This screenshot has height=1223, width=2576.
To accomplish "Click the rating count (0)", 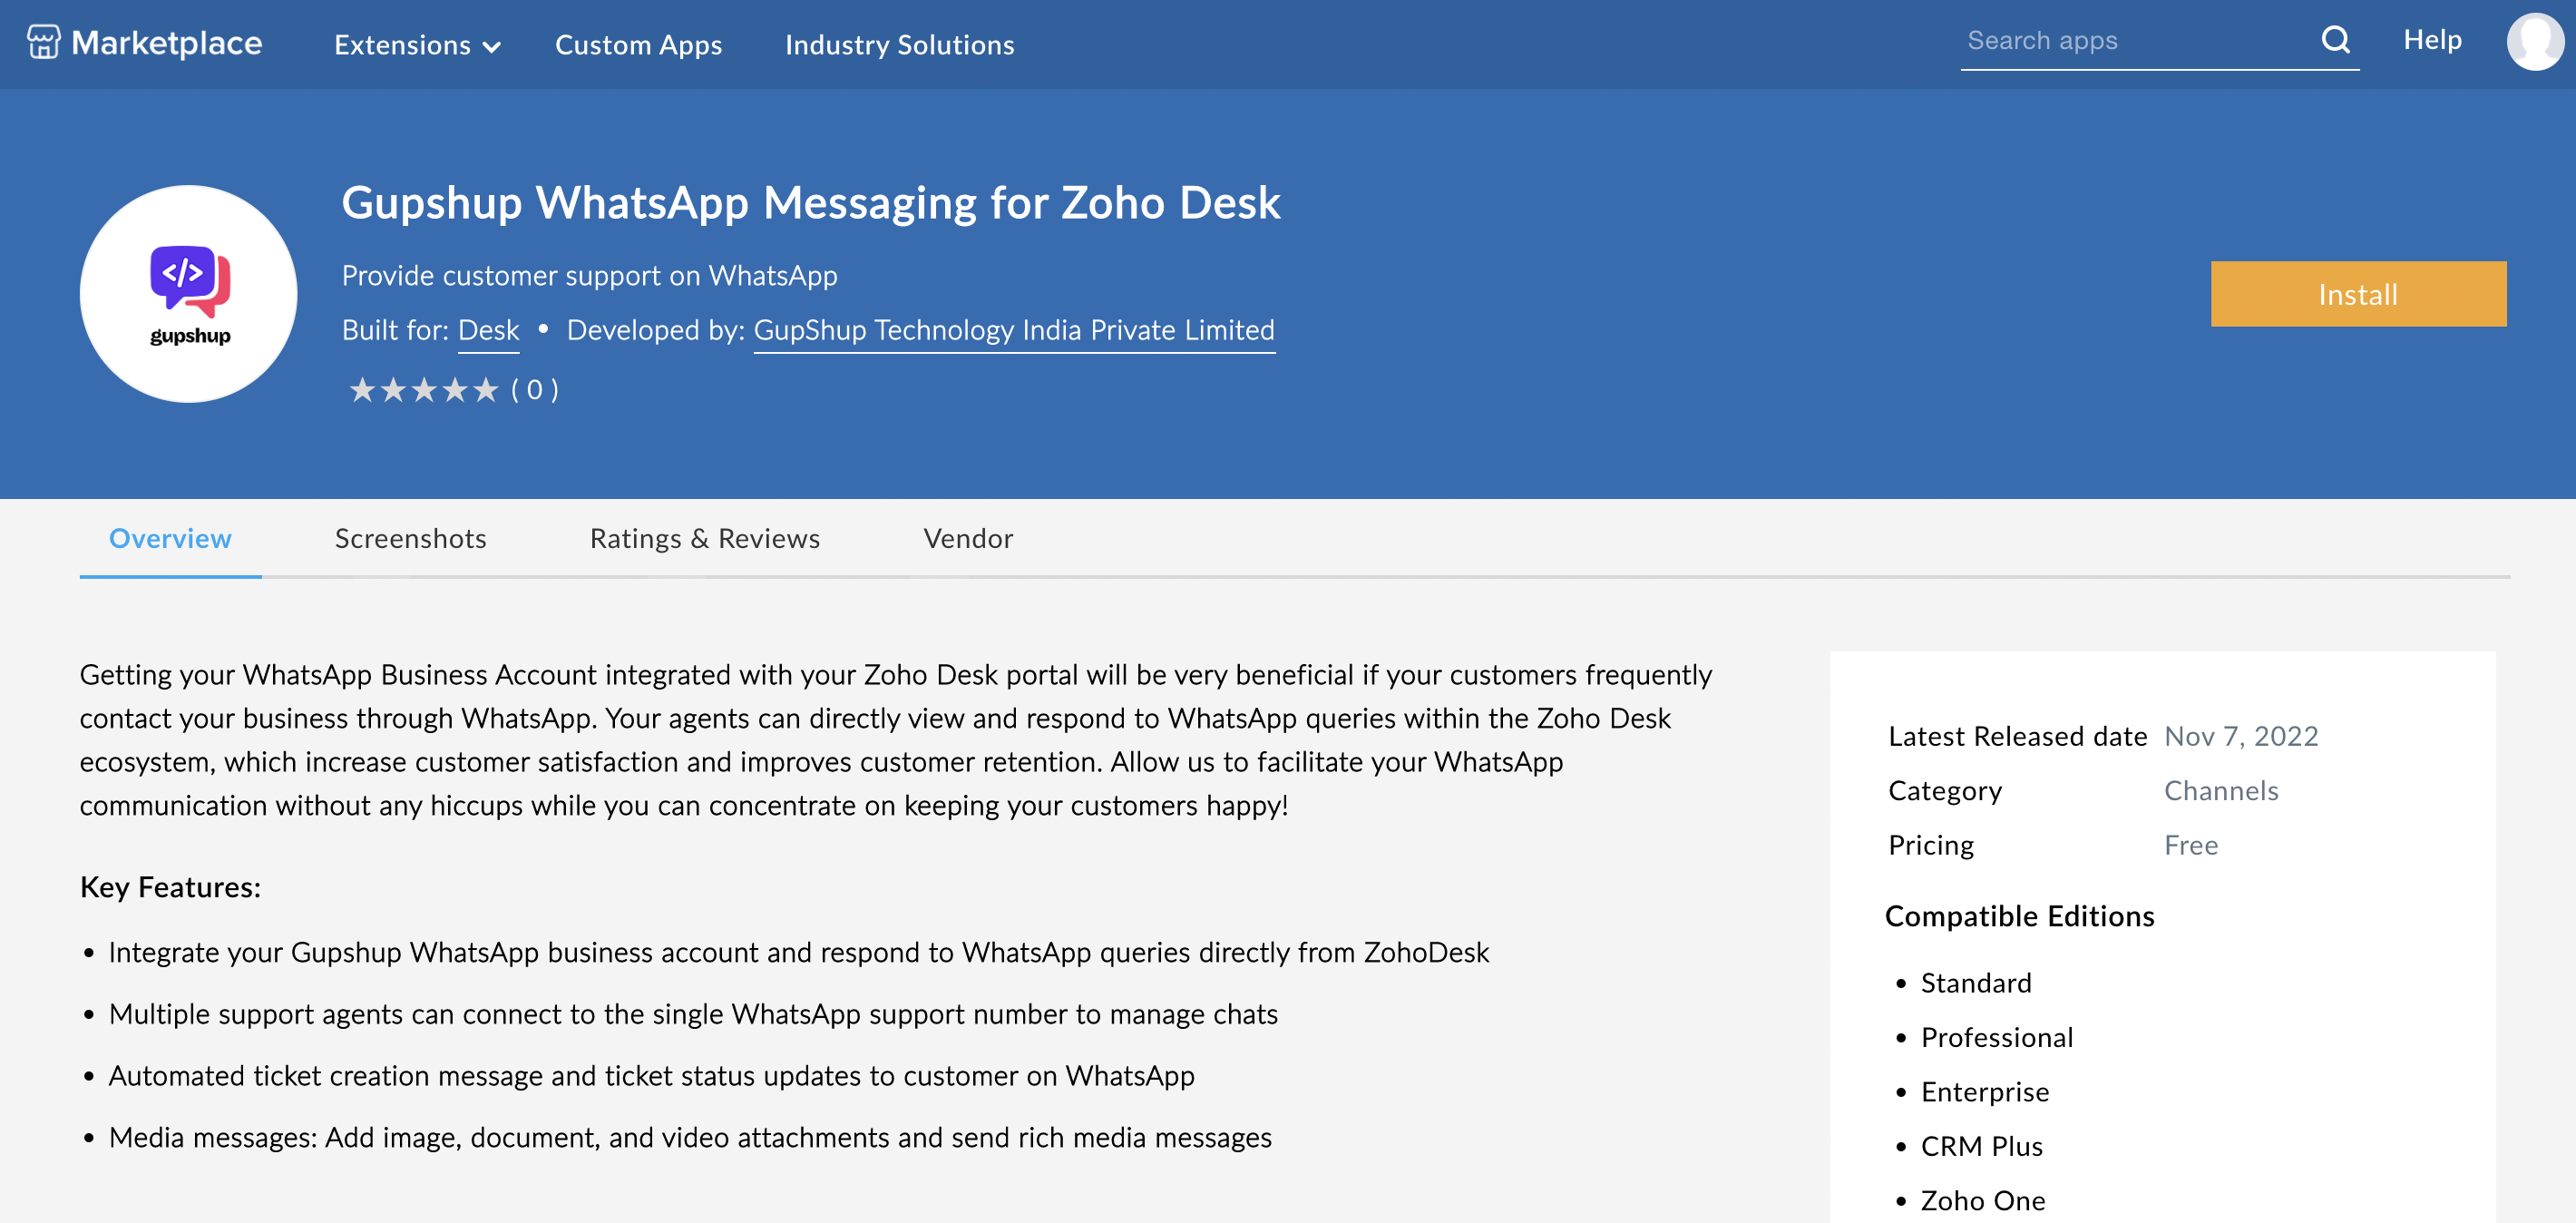I will (535, 390).
